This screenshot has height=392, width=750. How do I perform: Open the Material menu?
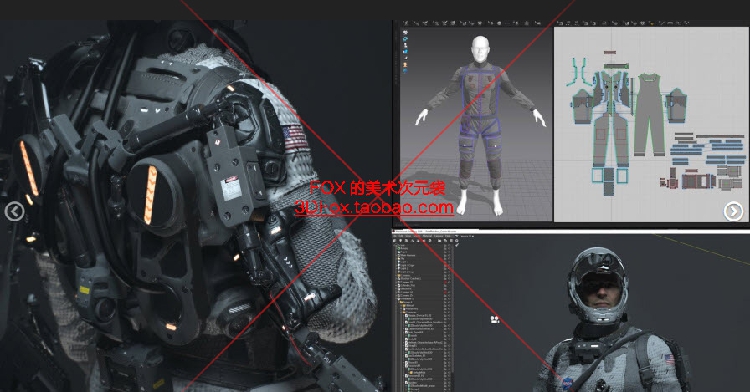pos(427,236)
